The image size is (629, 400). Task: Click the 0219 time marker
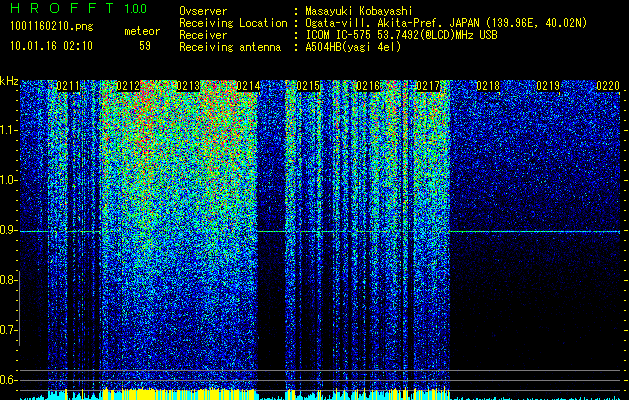(x=548, y=86)
